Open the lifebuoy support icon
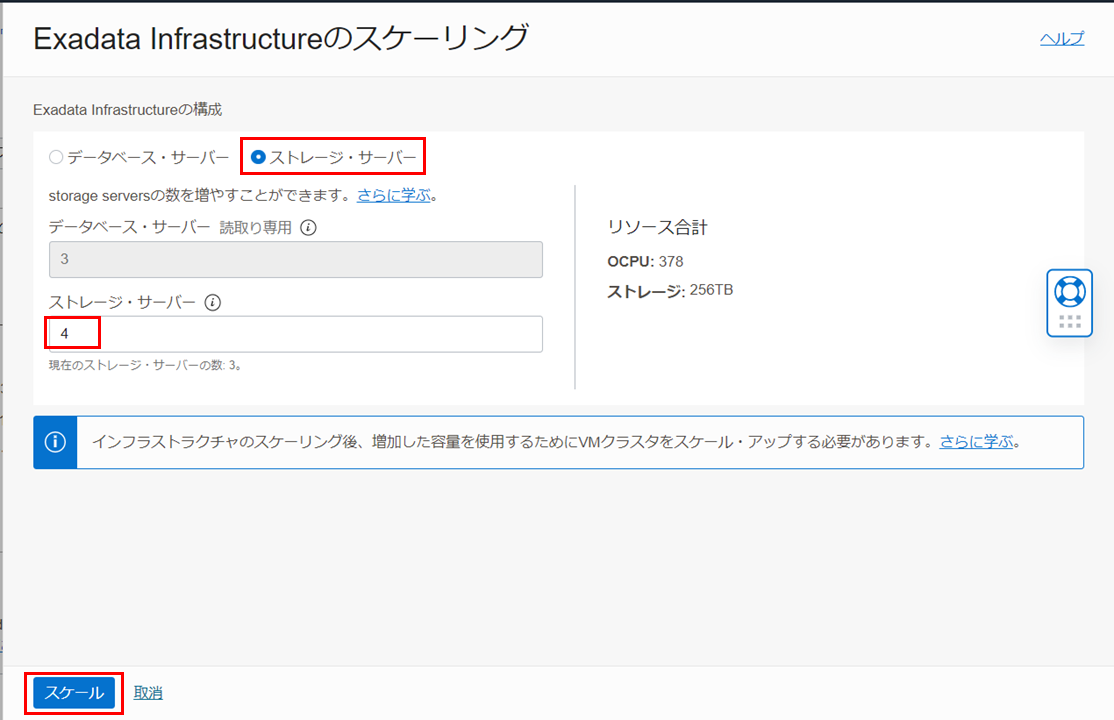The height and width of the screenshot is (720, 1114). click(1069, 291)
